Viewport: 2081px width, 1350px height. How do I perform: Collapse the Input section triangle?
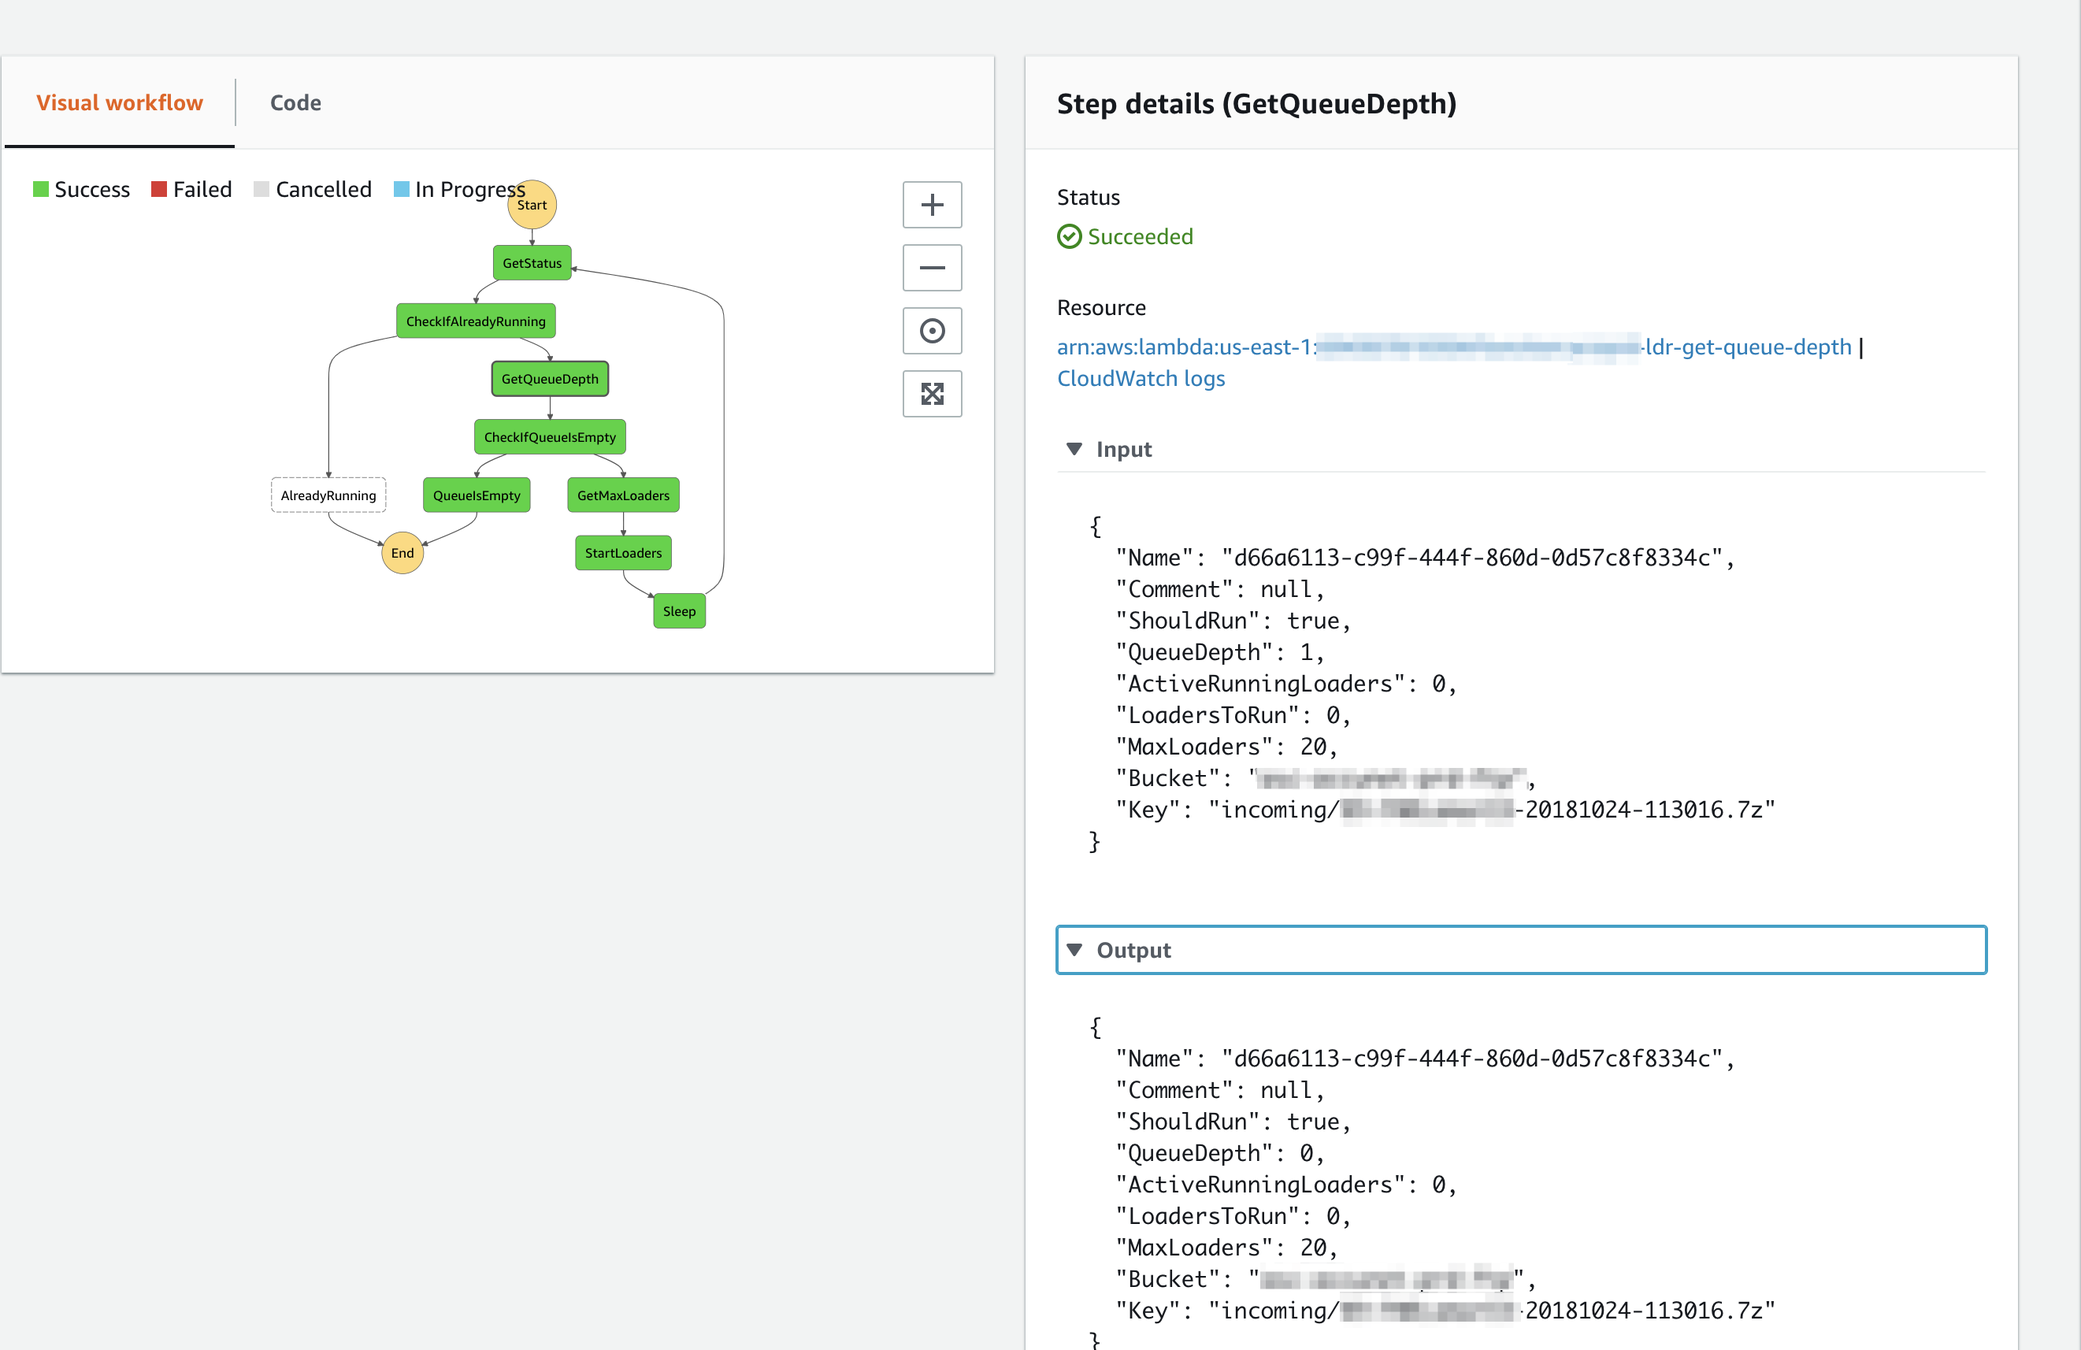(1074, 449)
